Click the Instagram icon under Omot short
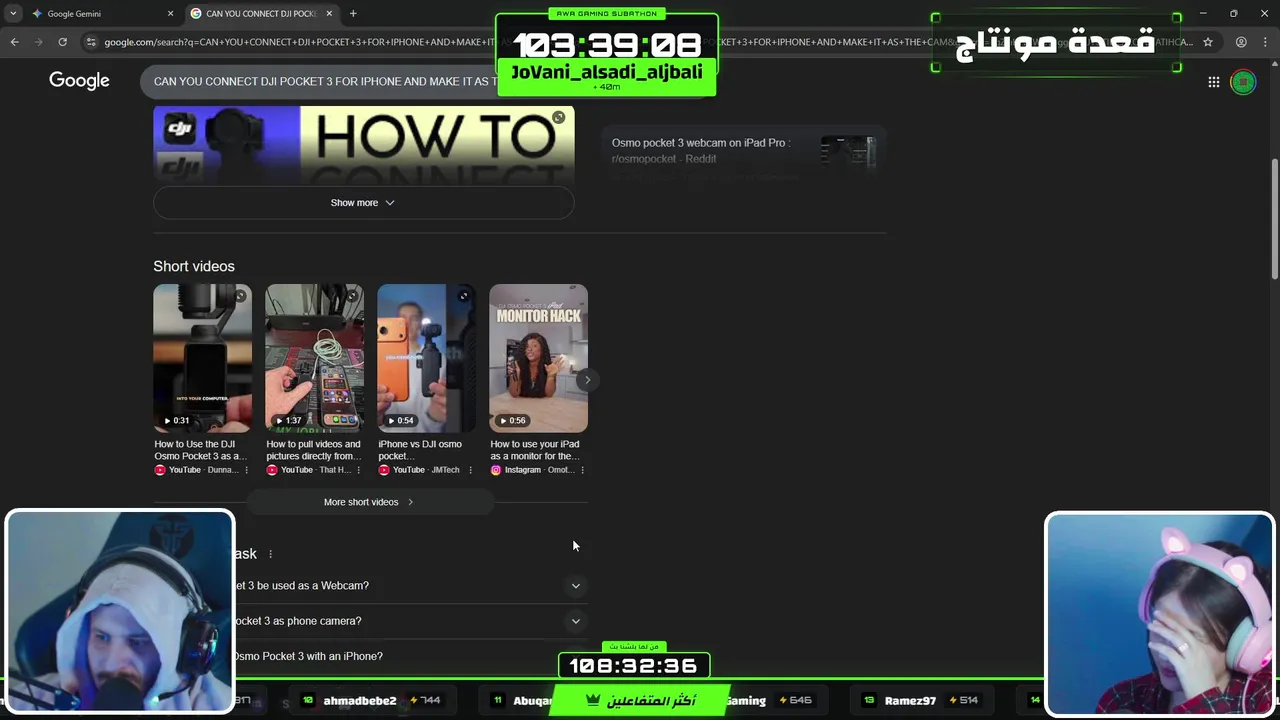This screenshot has height=720, width=1280. click(x=496, y=470)
